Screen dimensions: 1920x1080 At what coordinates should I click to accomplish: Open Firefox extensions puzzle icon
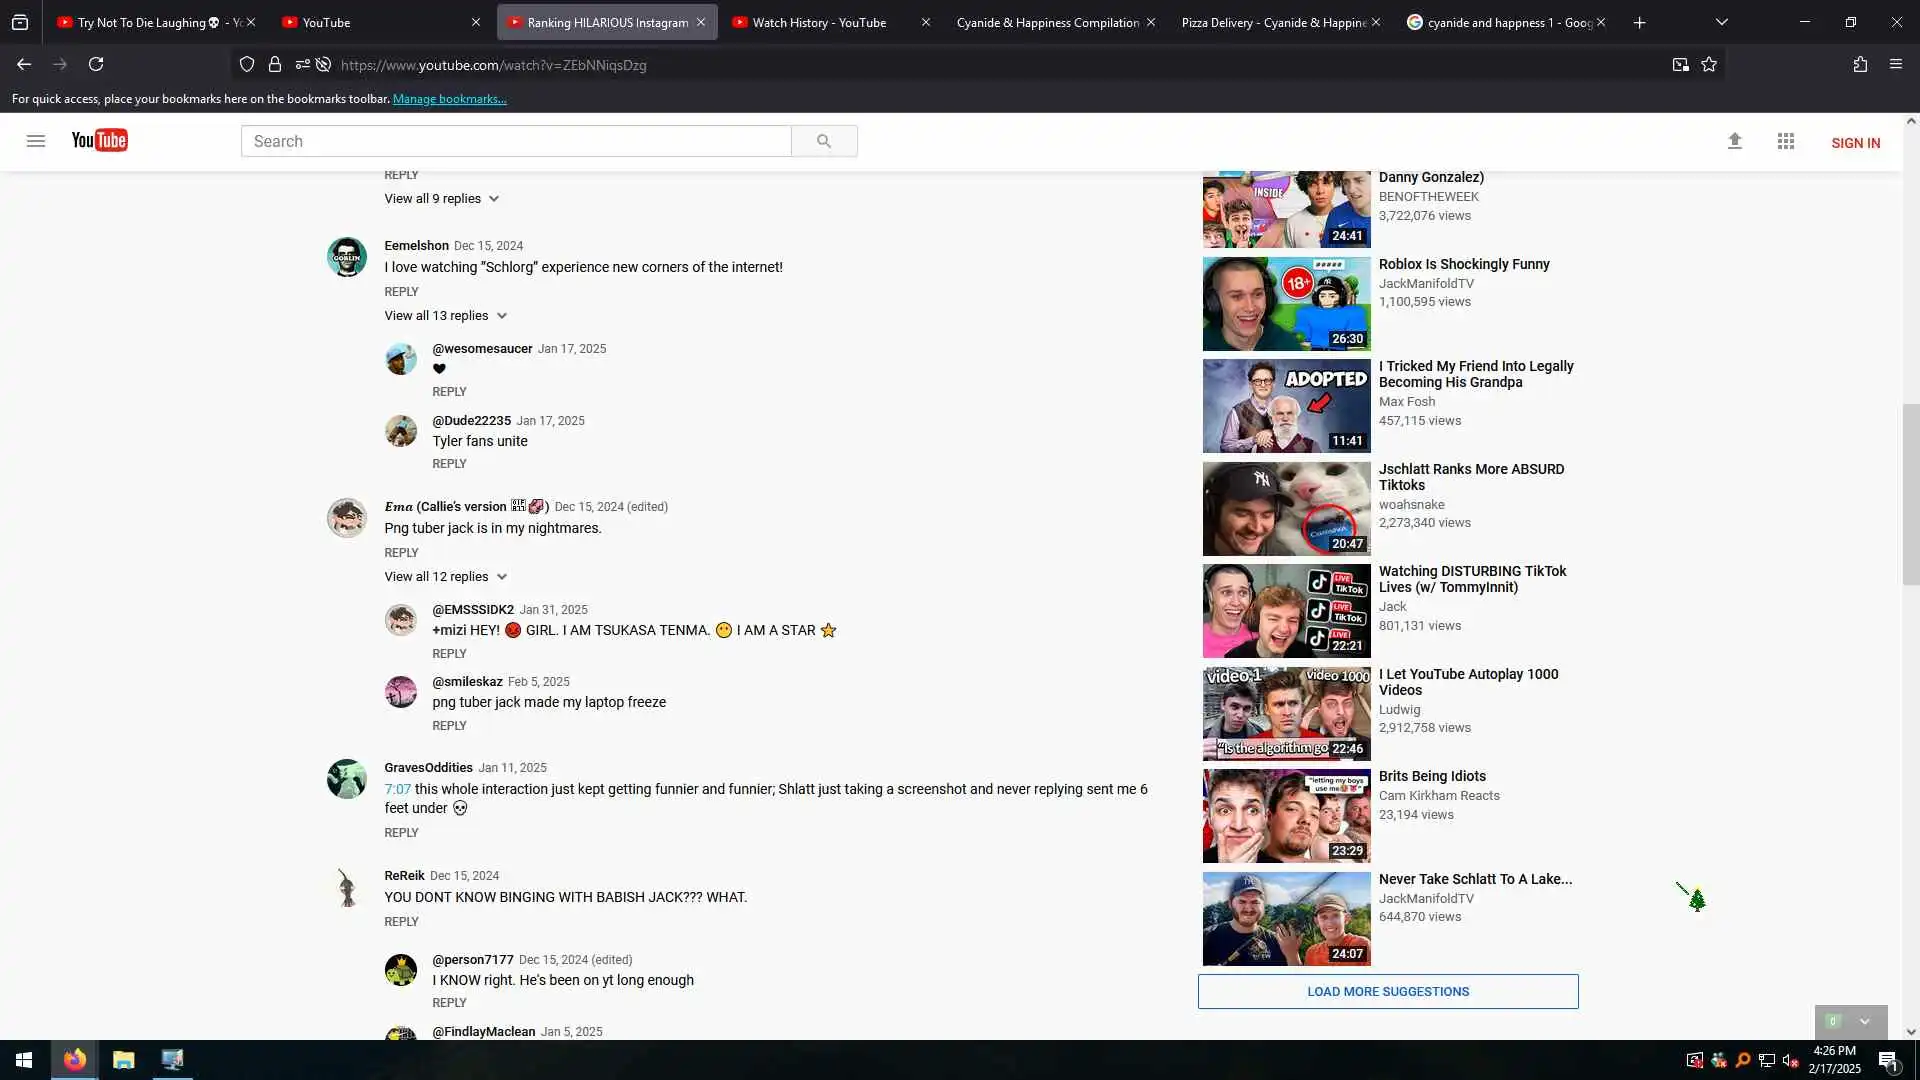click(x=1860, y=65)
